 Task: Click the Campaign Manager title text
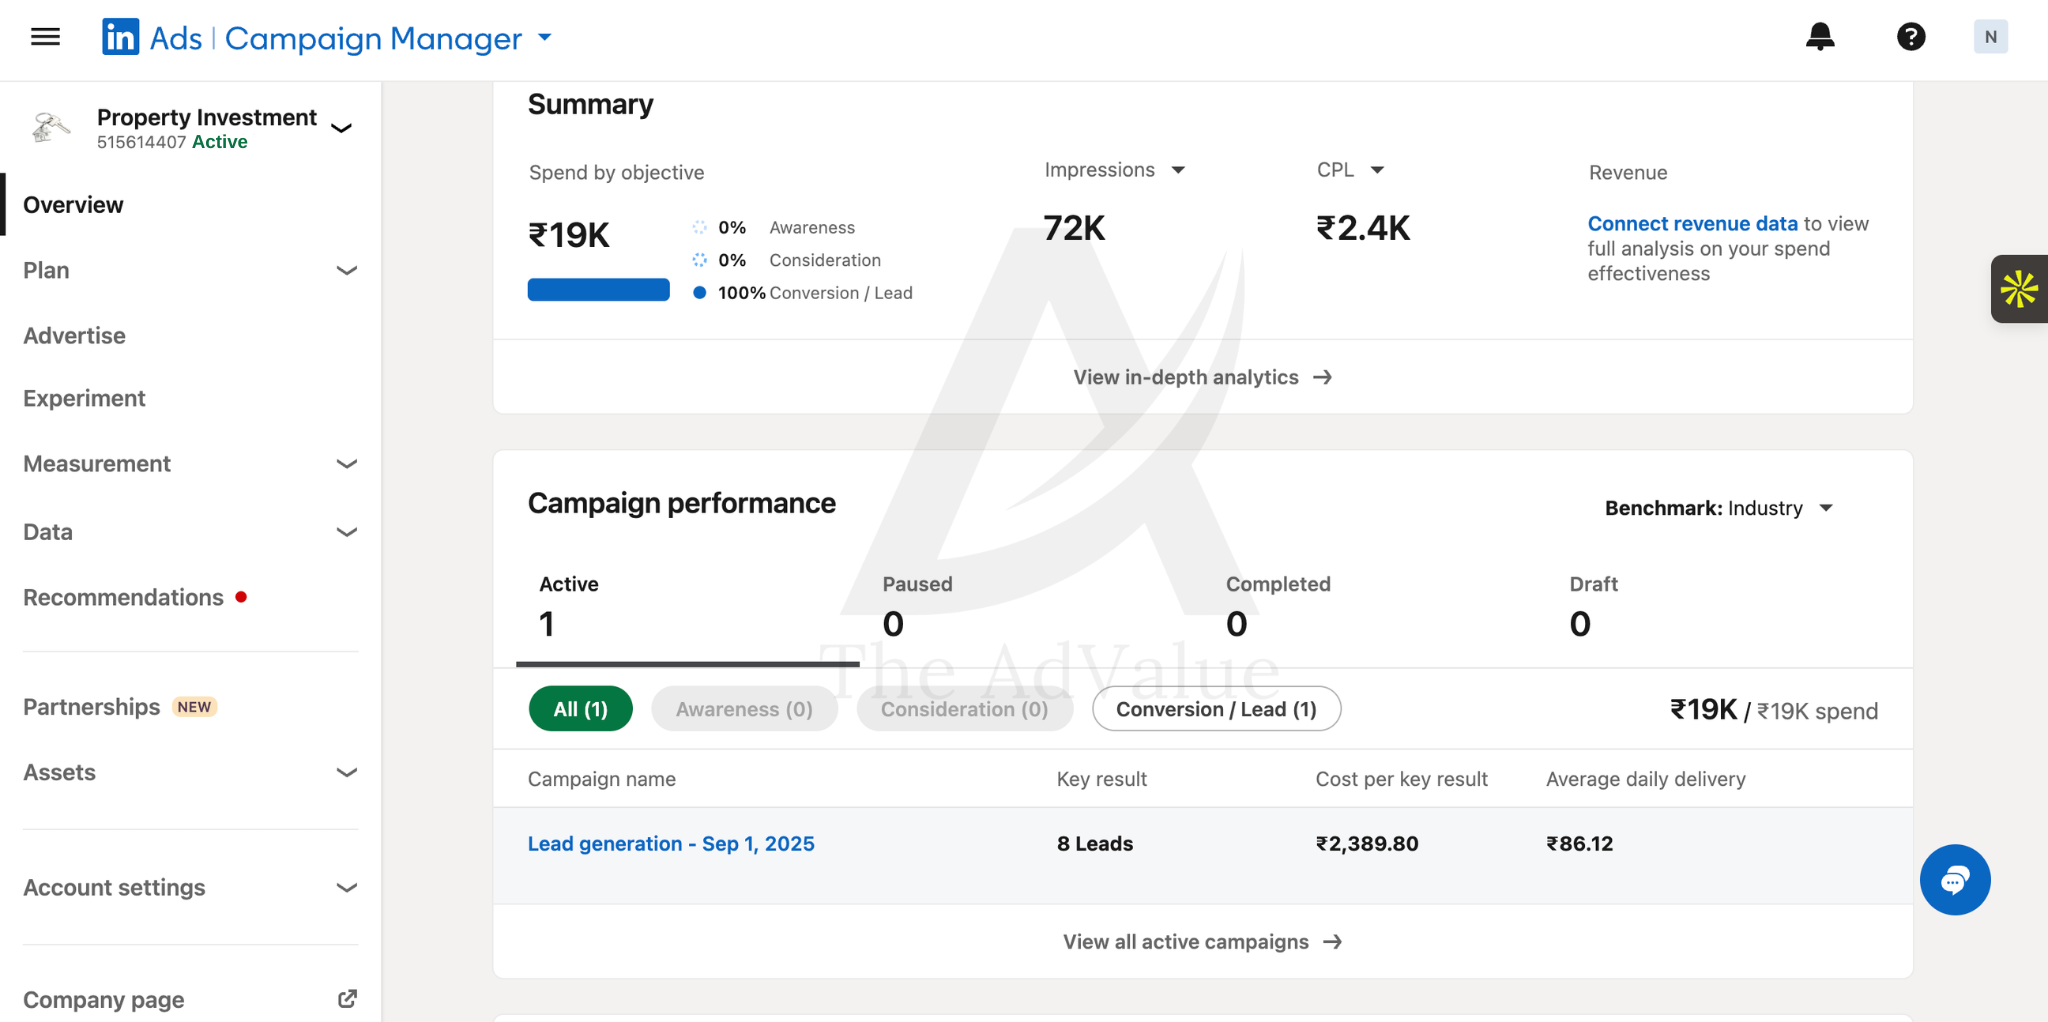[373, 38]
